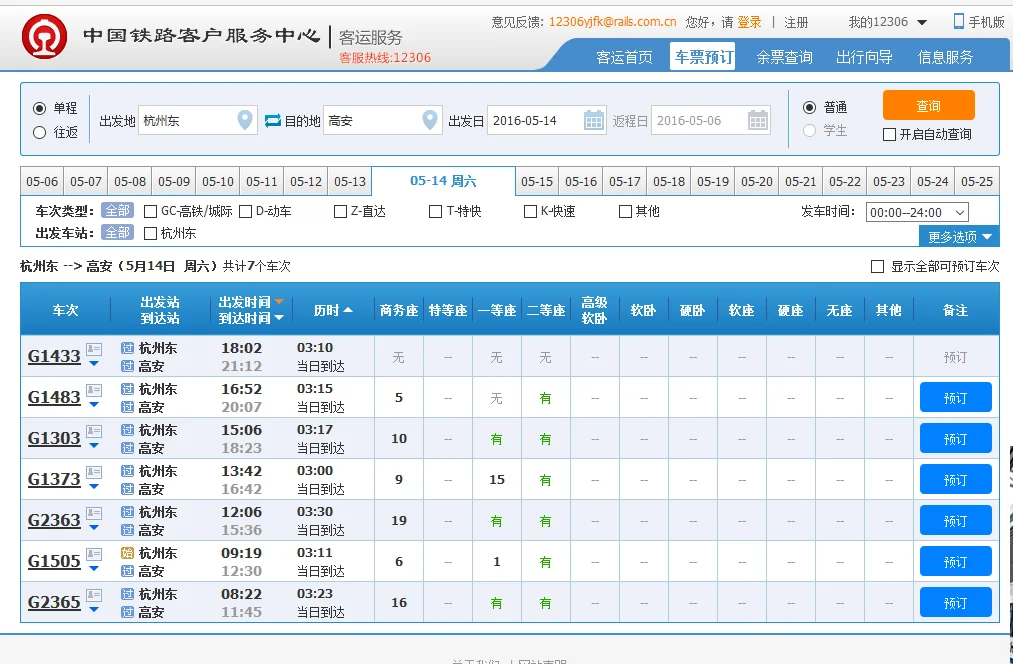Enable the 开启自动查询 checkbox
Screen dimensions: 1013x664
(x=889, y=135)
